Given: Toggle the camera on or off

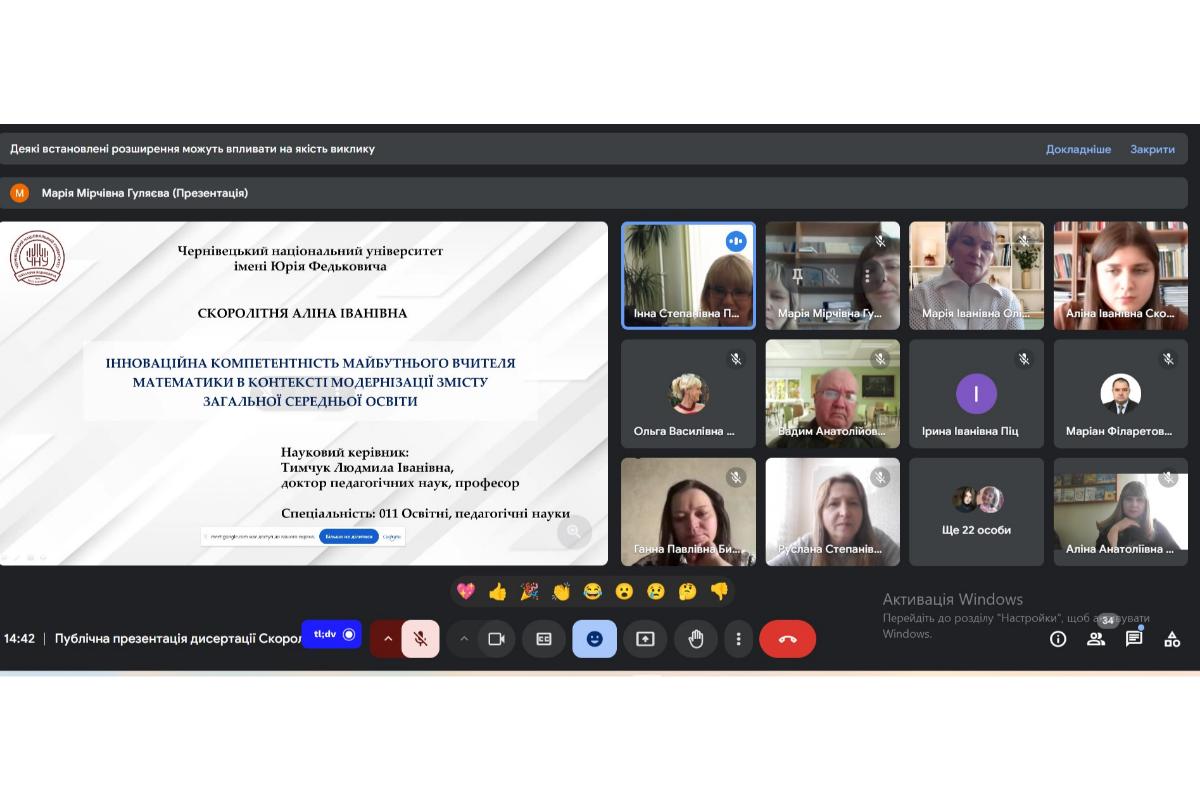Looking at the screenshot, I should (496, 639).
